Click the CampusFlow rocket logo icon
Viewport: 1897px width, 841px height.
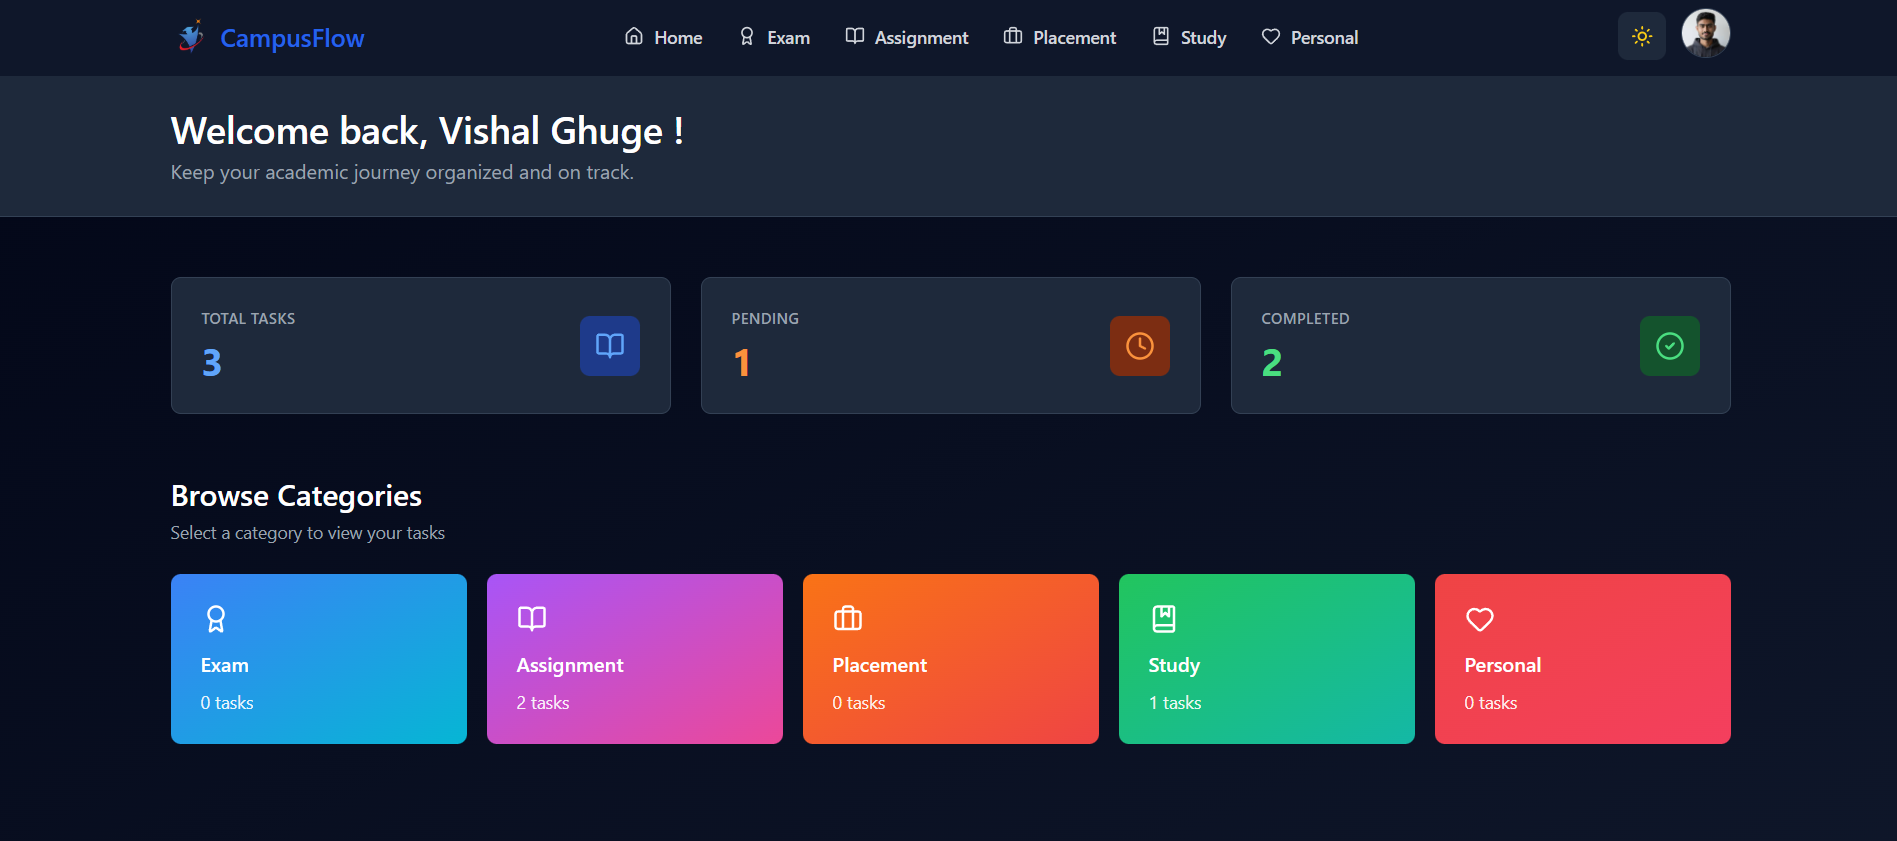(191, 37)
